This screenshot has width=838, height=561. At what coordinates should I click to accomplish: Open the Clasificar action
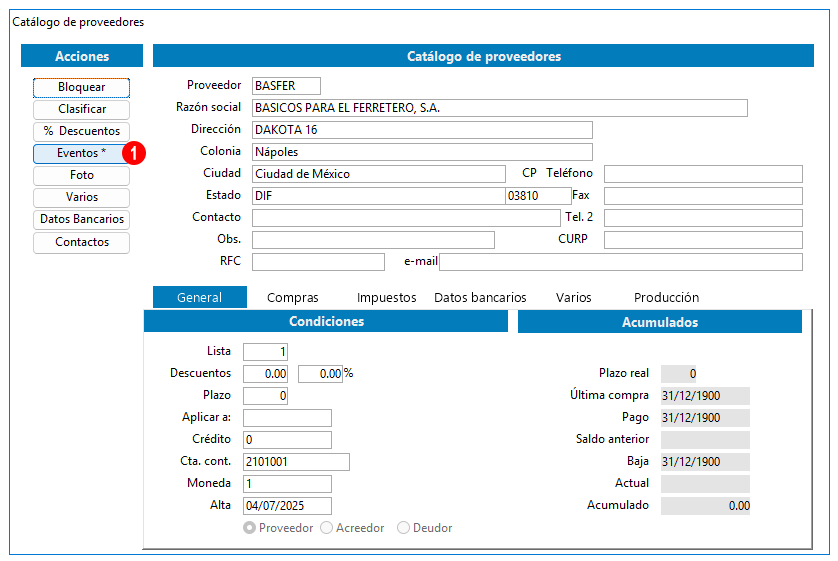81,110
